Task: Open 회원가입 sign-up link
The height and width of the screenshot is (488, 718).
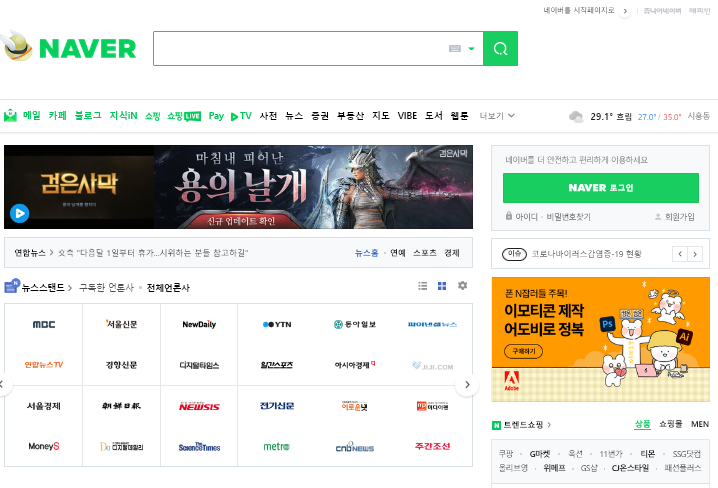Action: coord(680,217)
